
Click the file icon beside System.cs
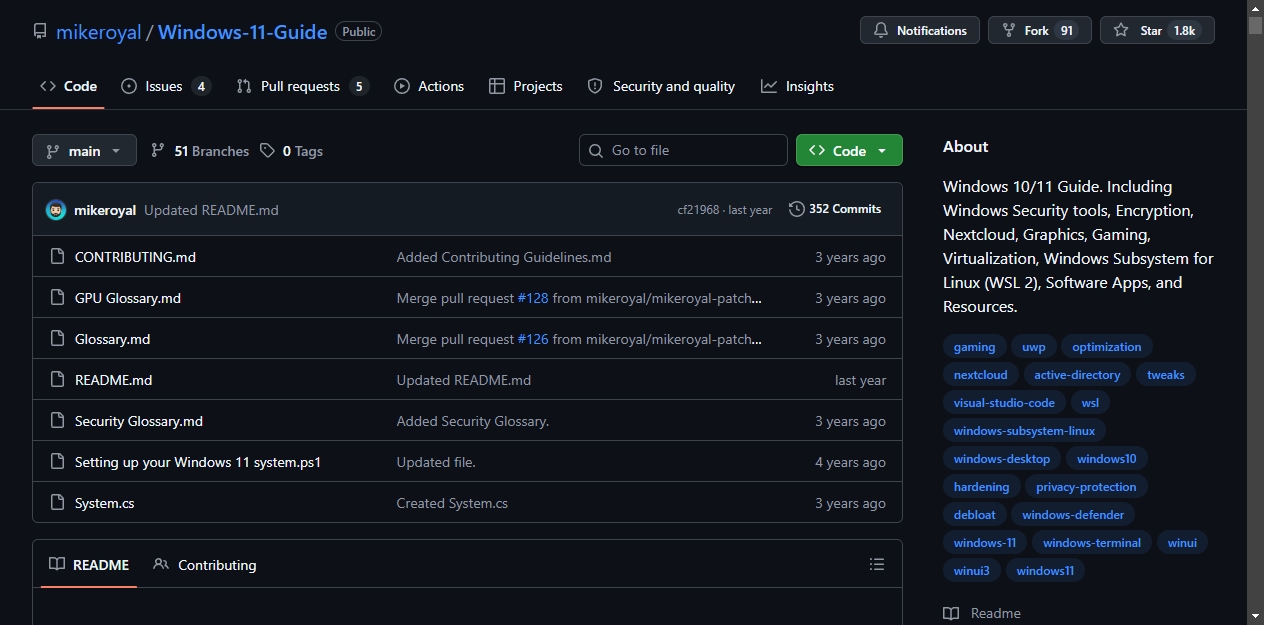57,503
